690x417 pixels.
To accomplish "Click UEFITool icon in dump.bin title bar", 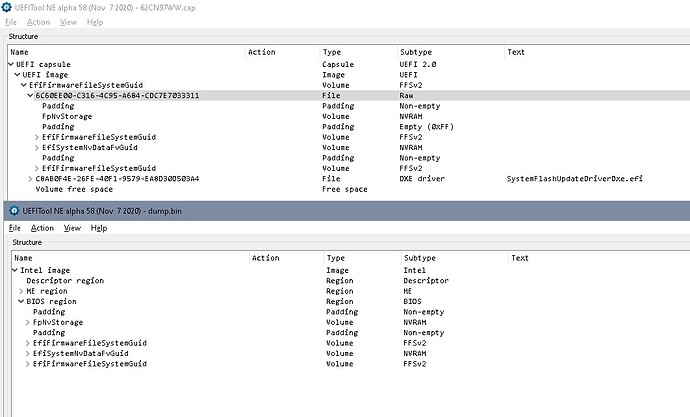I will (x=8, y=211).
